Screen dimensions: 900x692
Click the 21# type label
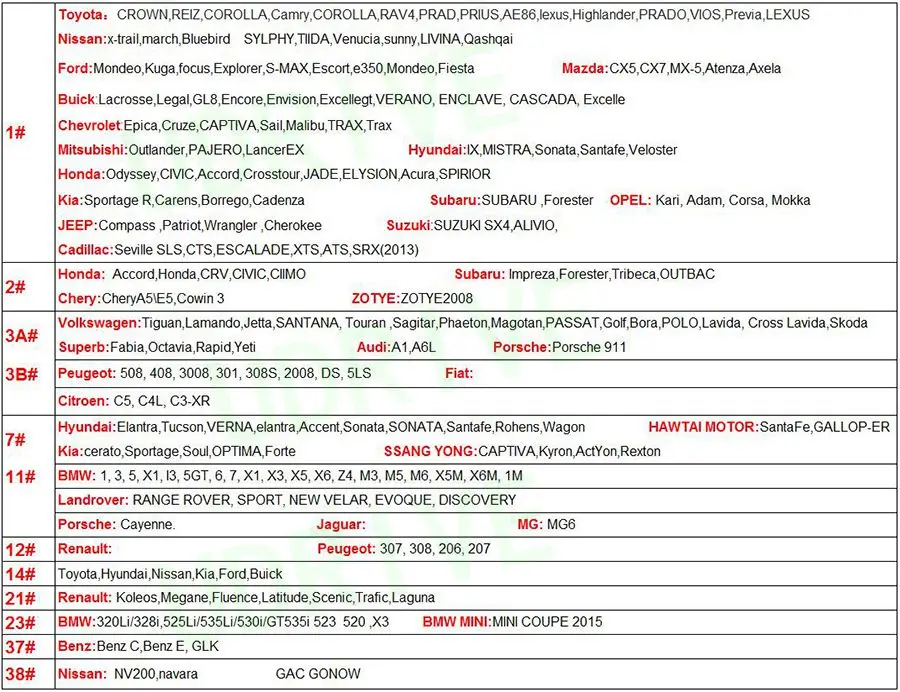tap(21, 598)
